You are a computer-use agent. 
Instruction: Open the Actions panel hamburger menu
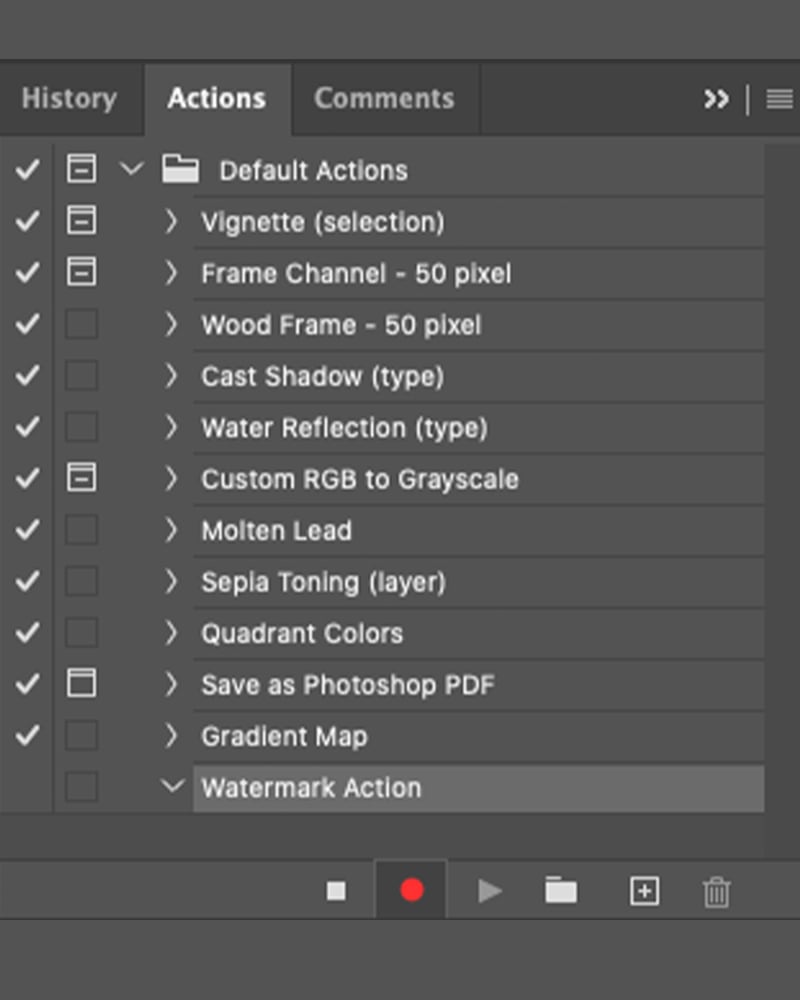pyautogui.click(x=780, y=99)
